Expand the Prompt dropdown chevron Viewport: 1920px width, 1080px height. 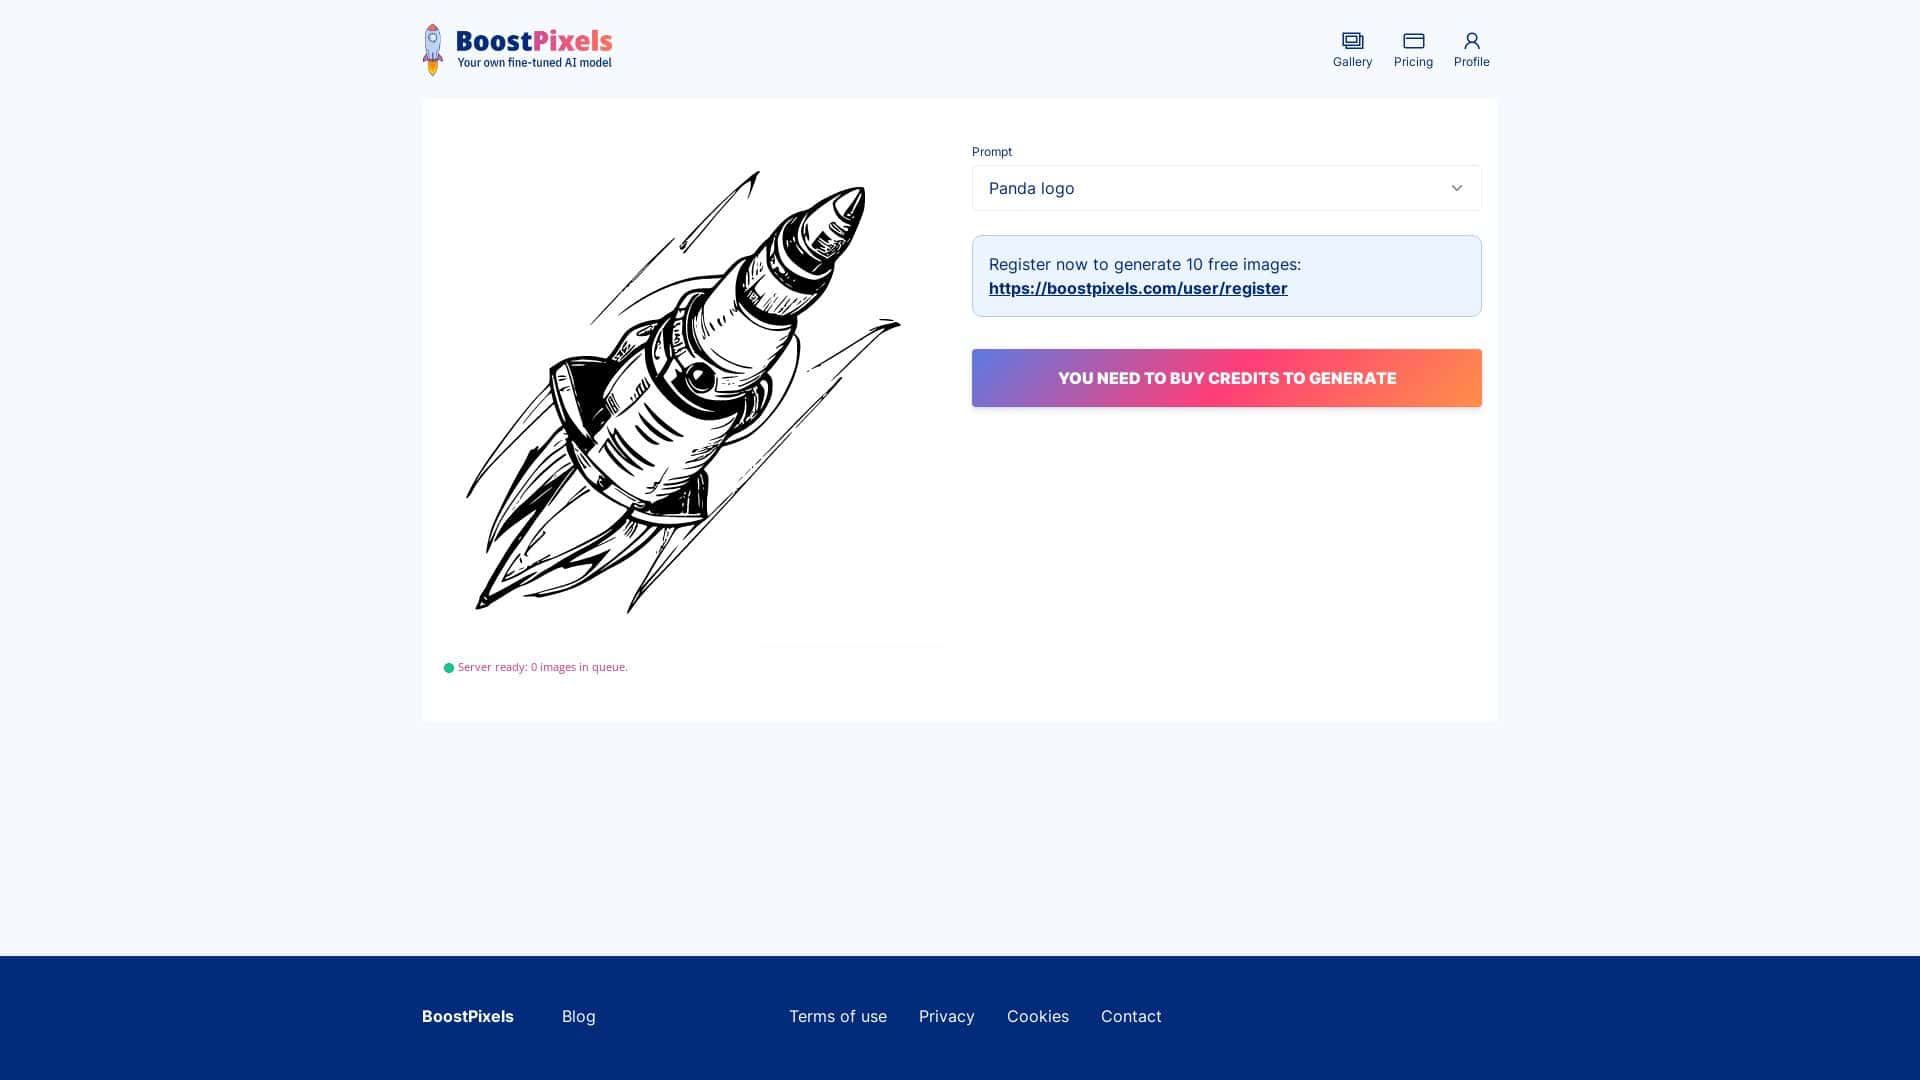point(1457,188)
